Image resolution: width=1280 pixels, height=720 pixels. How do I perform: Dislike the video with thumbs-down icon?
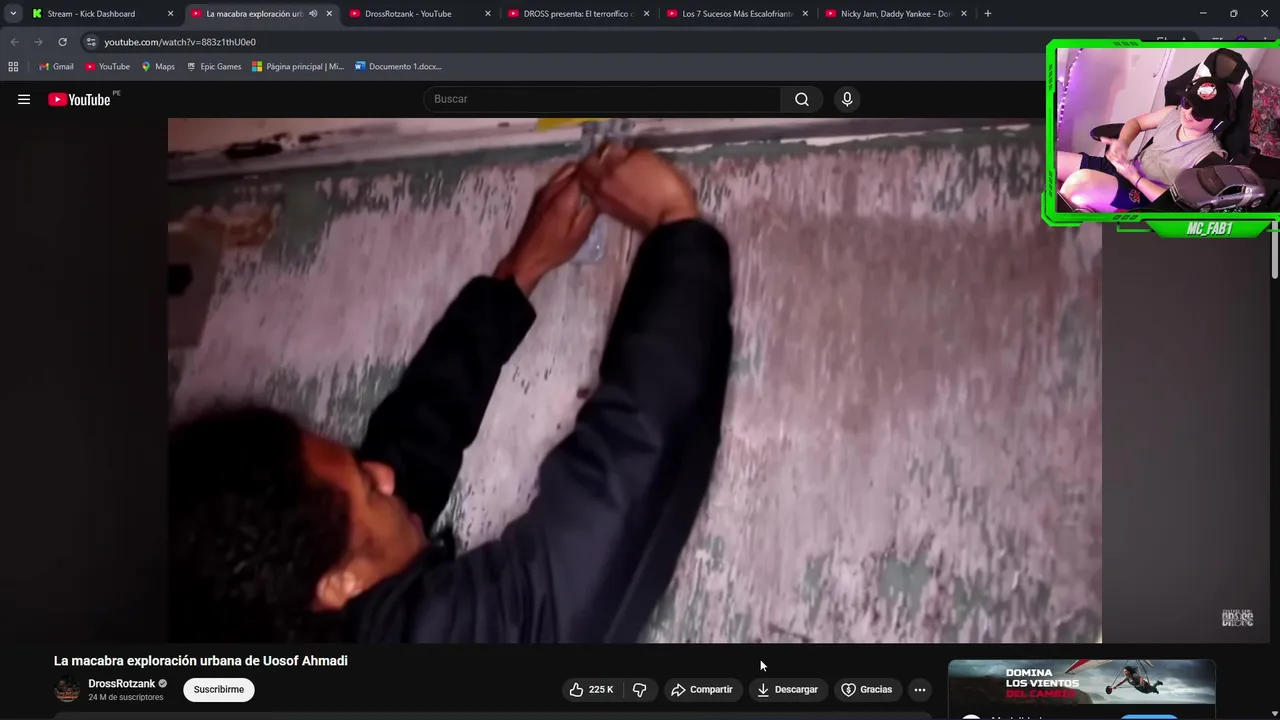coord(640,689)
